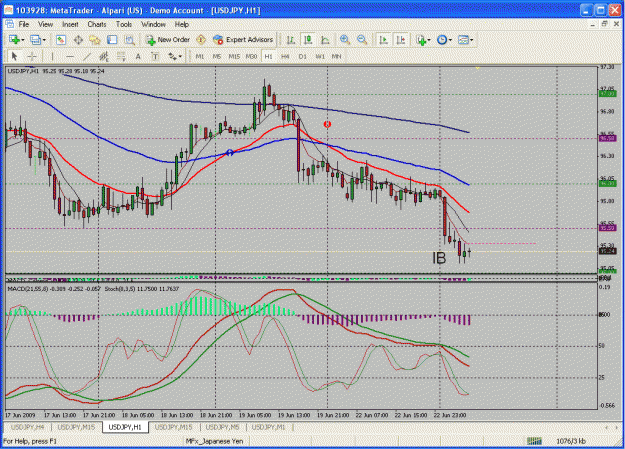
Task: Click the chart window icon beside File
Action: tap(9, 24)
